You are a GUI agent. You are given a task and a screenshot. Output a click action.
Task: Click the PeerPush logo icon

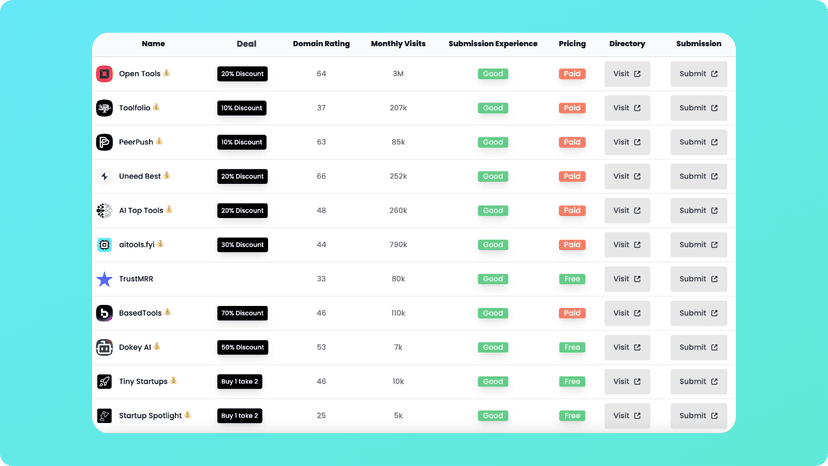(x=105, y=142)
